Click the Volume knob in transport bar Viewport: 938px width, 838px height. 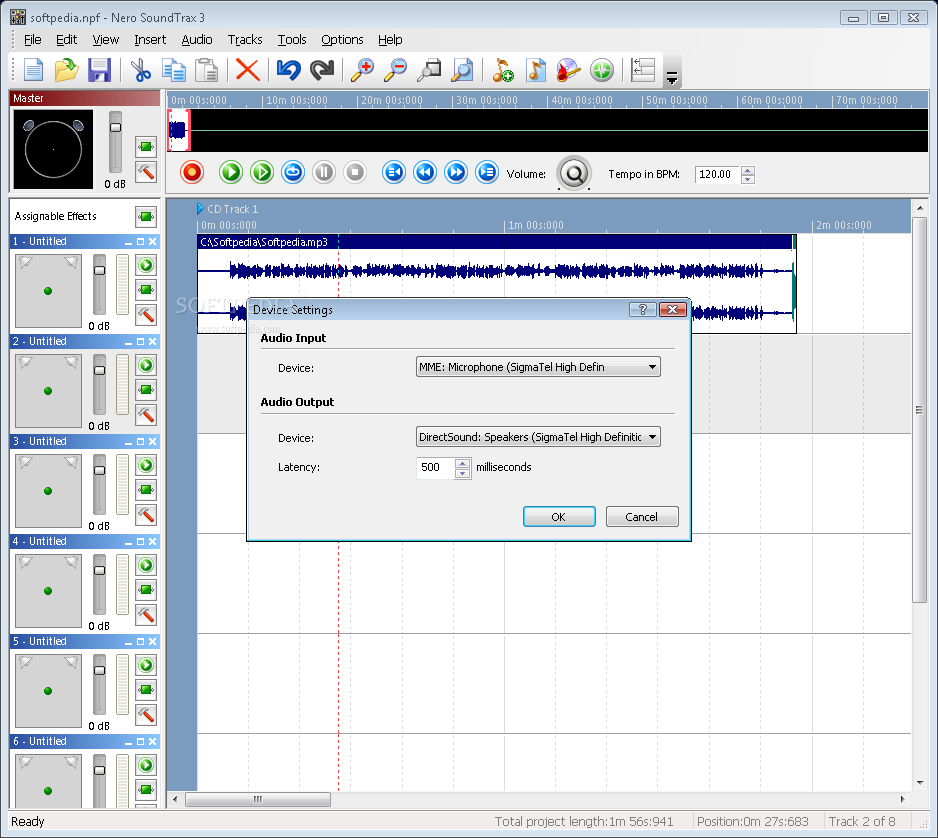click(x=574, y=173)
